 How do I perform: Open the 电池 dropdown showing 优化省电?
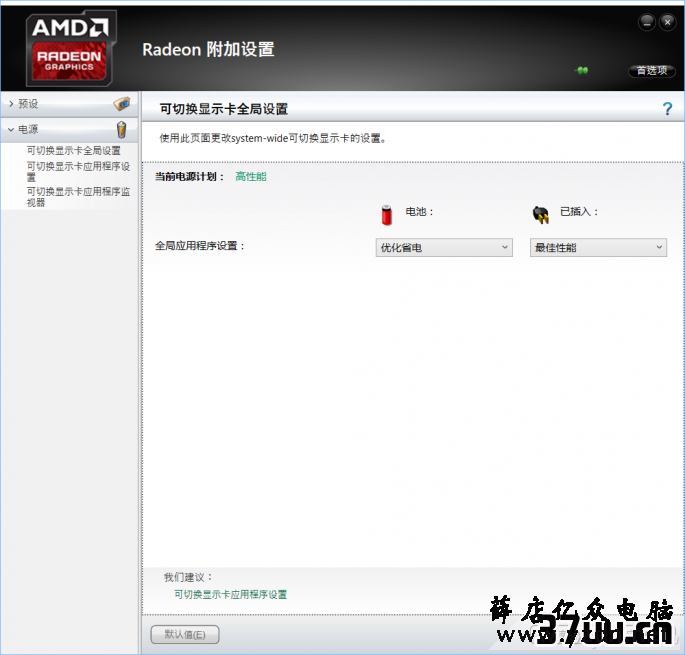pos(444,248)
